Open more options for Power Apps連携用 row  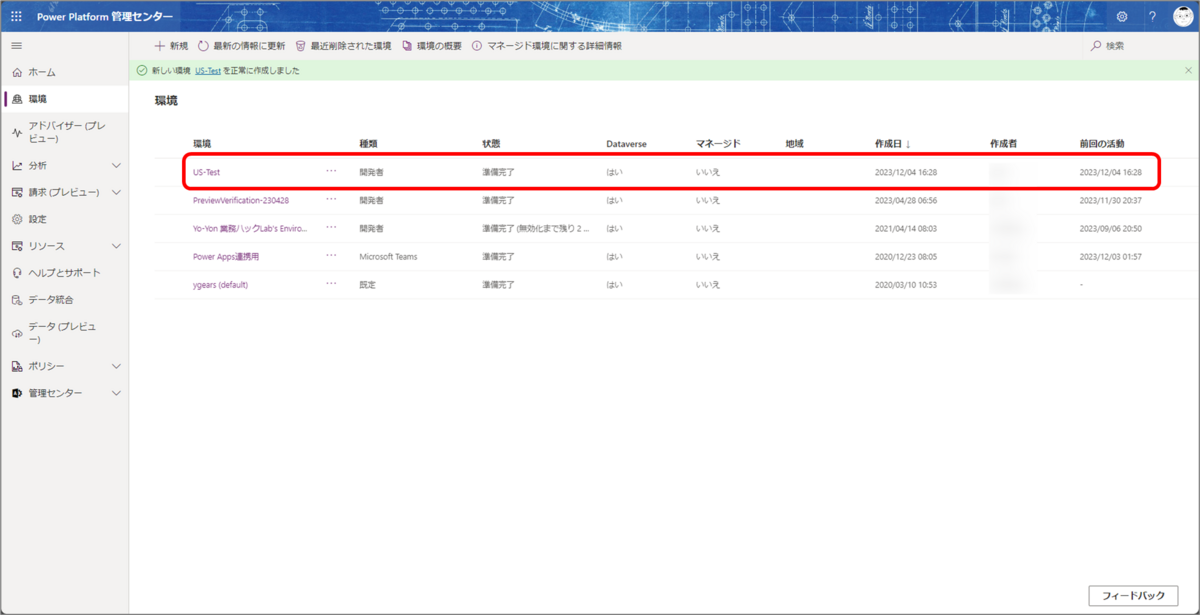click(331, 255)
